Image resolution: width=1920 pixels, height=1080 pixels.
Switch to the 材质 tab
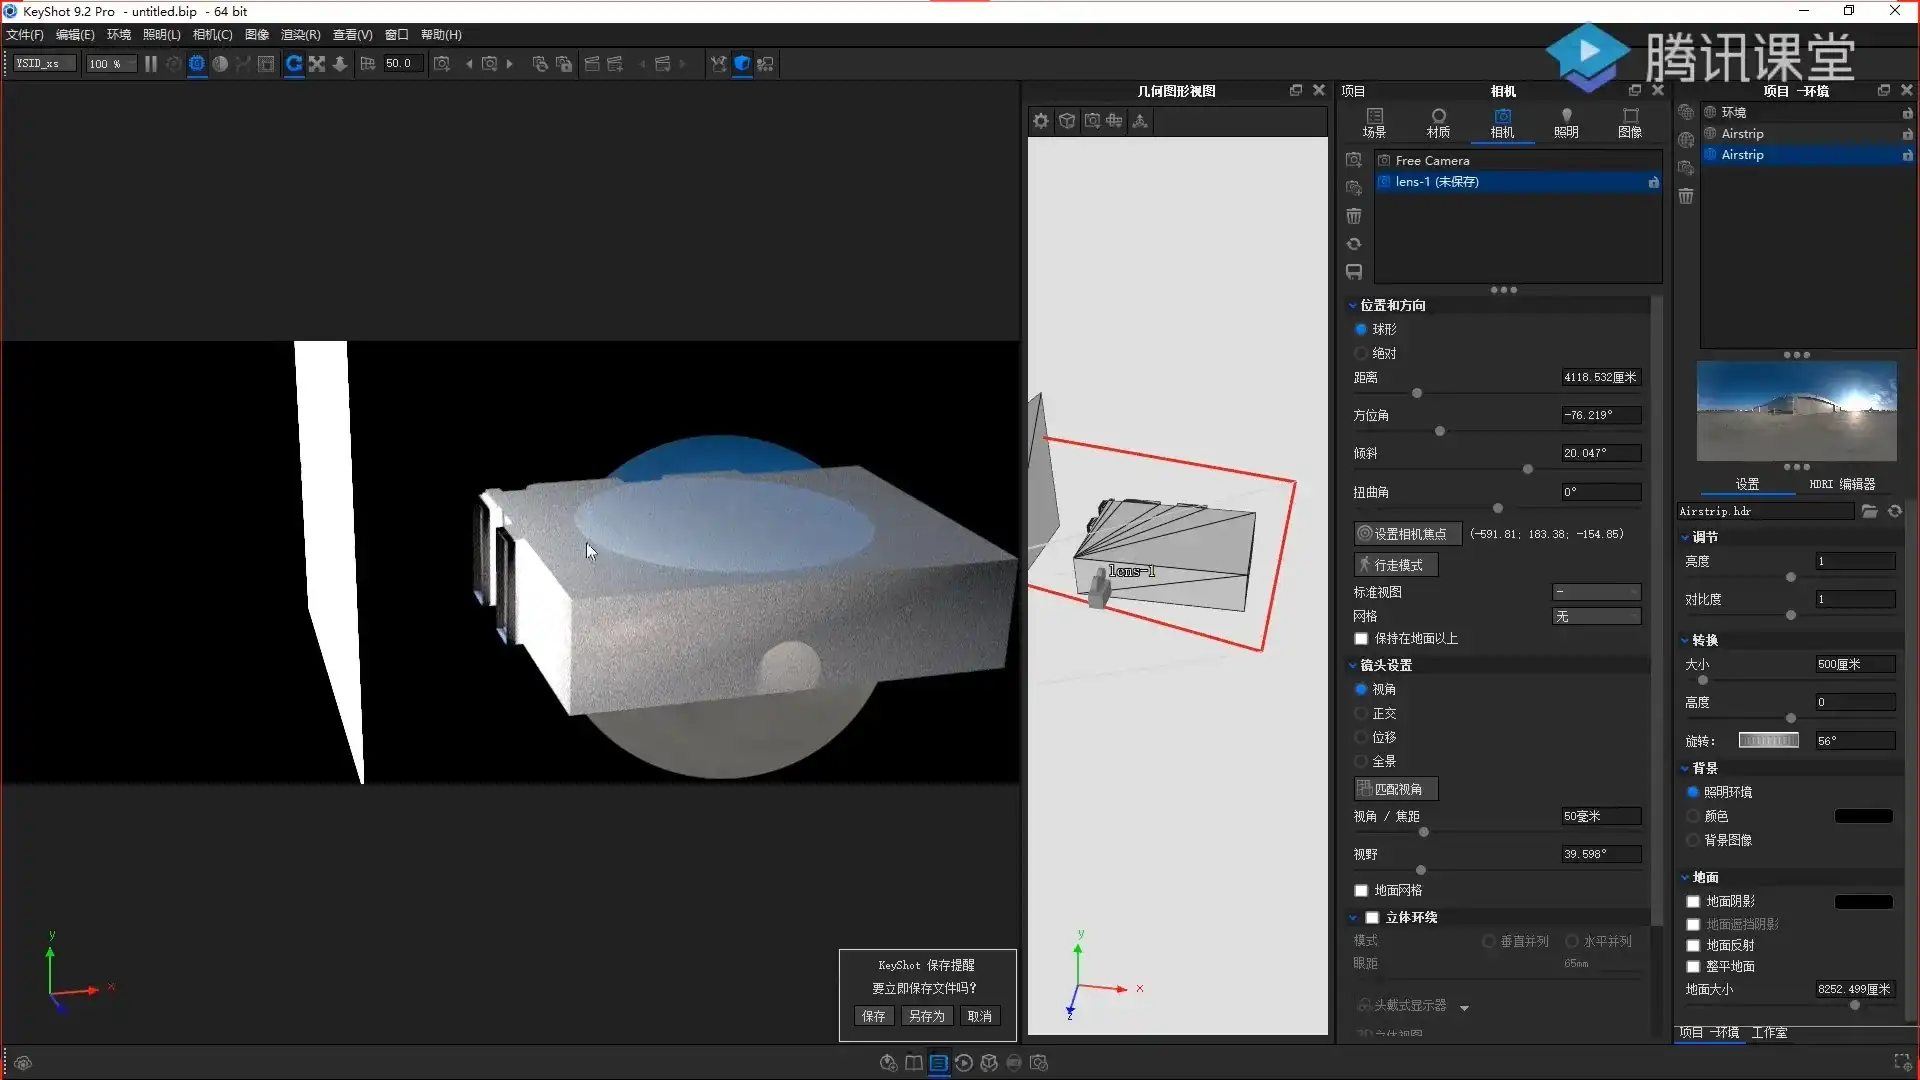click(1438, 123)
